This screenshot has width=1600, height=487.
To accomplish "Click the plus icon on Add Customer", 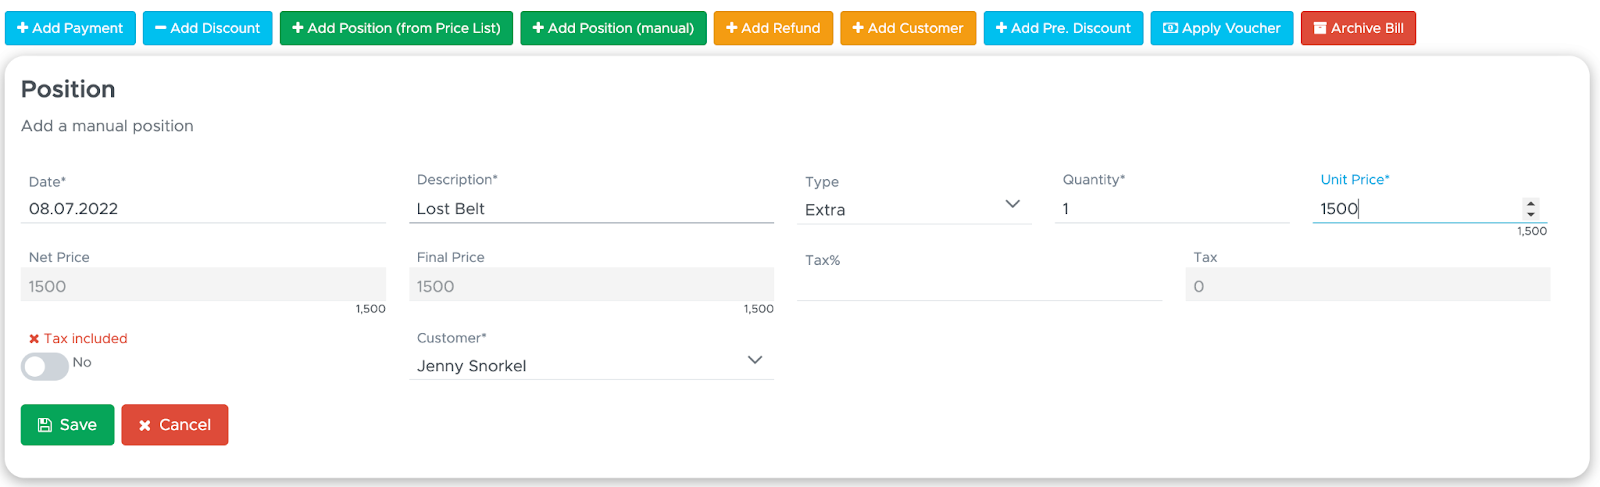I will point(858,28).
